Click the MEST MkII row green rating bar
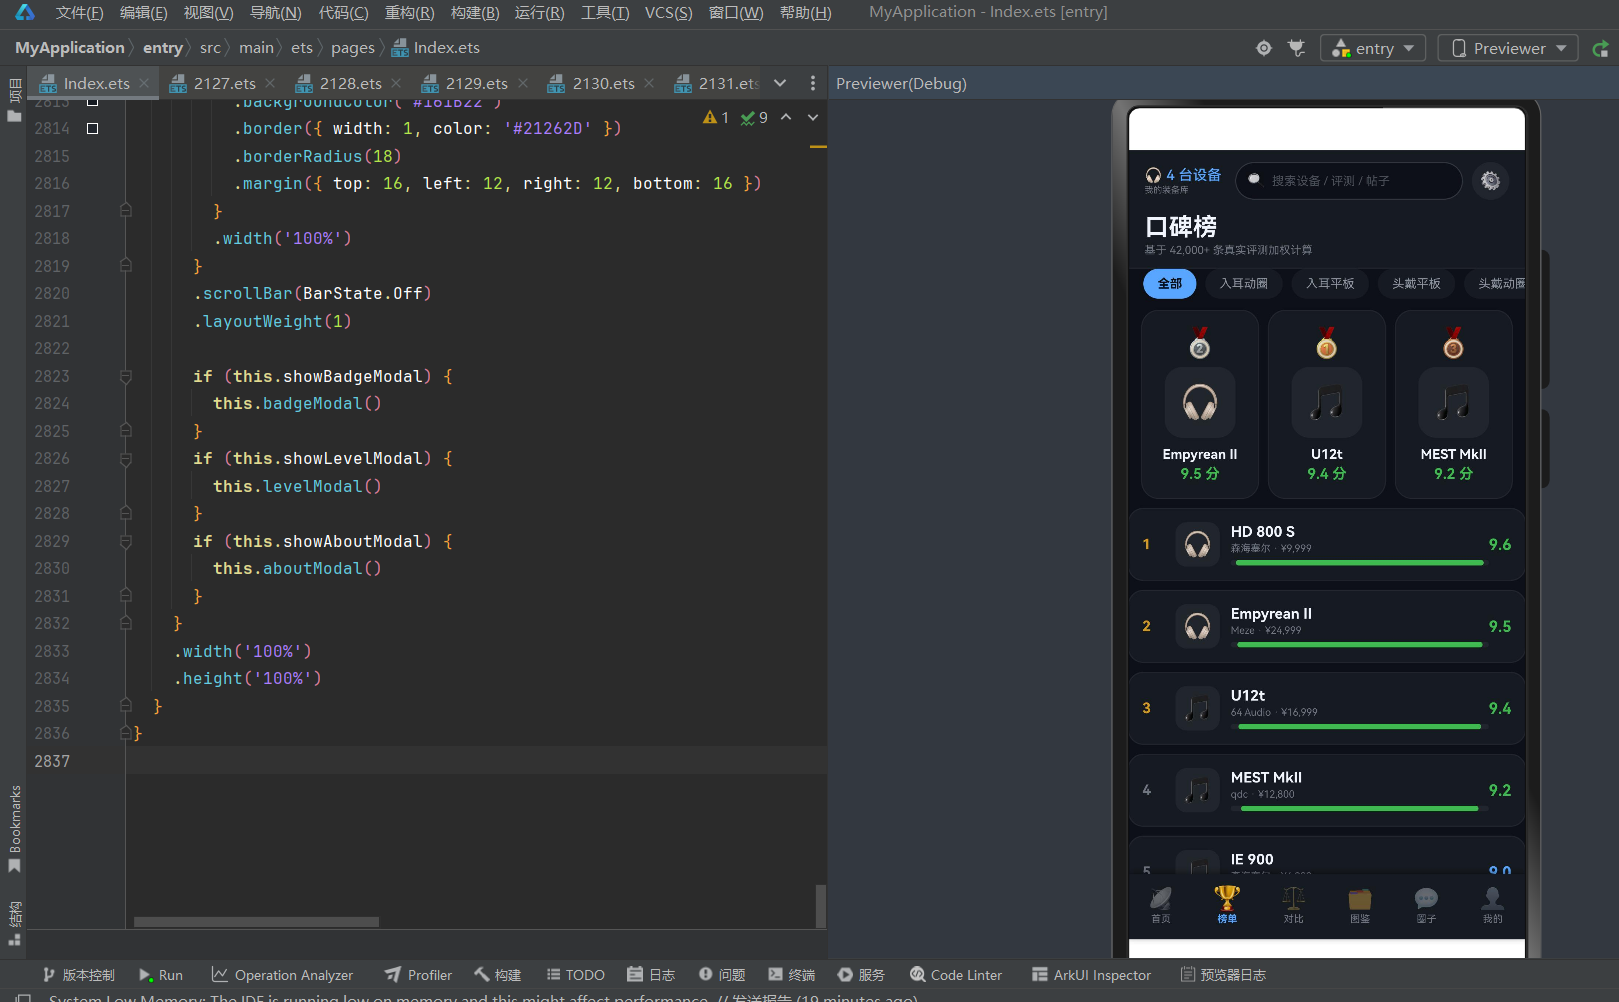 pos(1357,809)
